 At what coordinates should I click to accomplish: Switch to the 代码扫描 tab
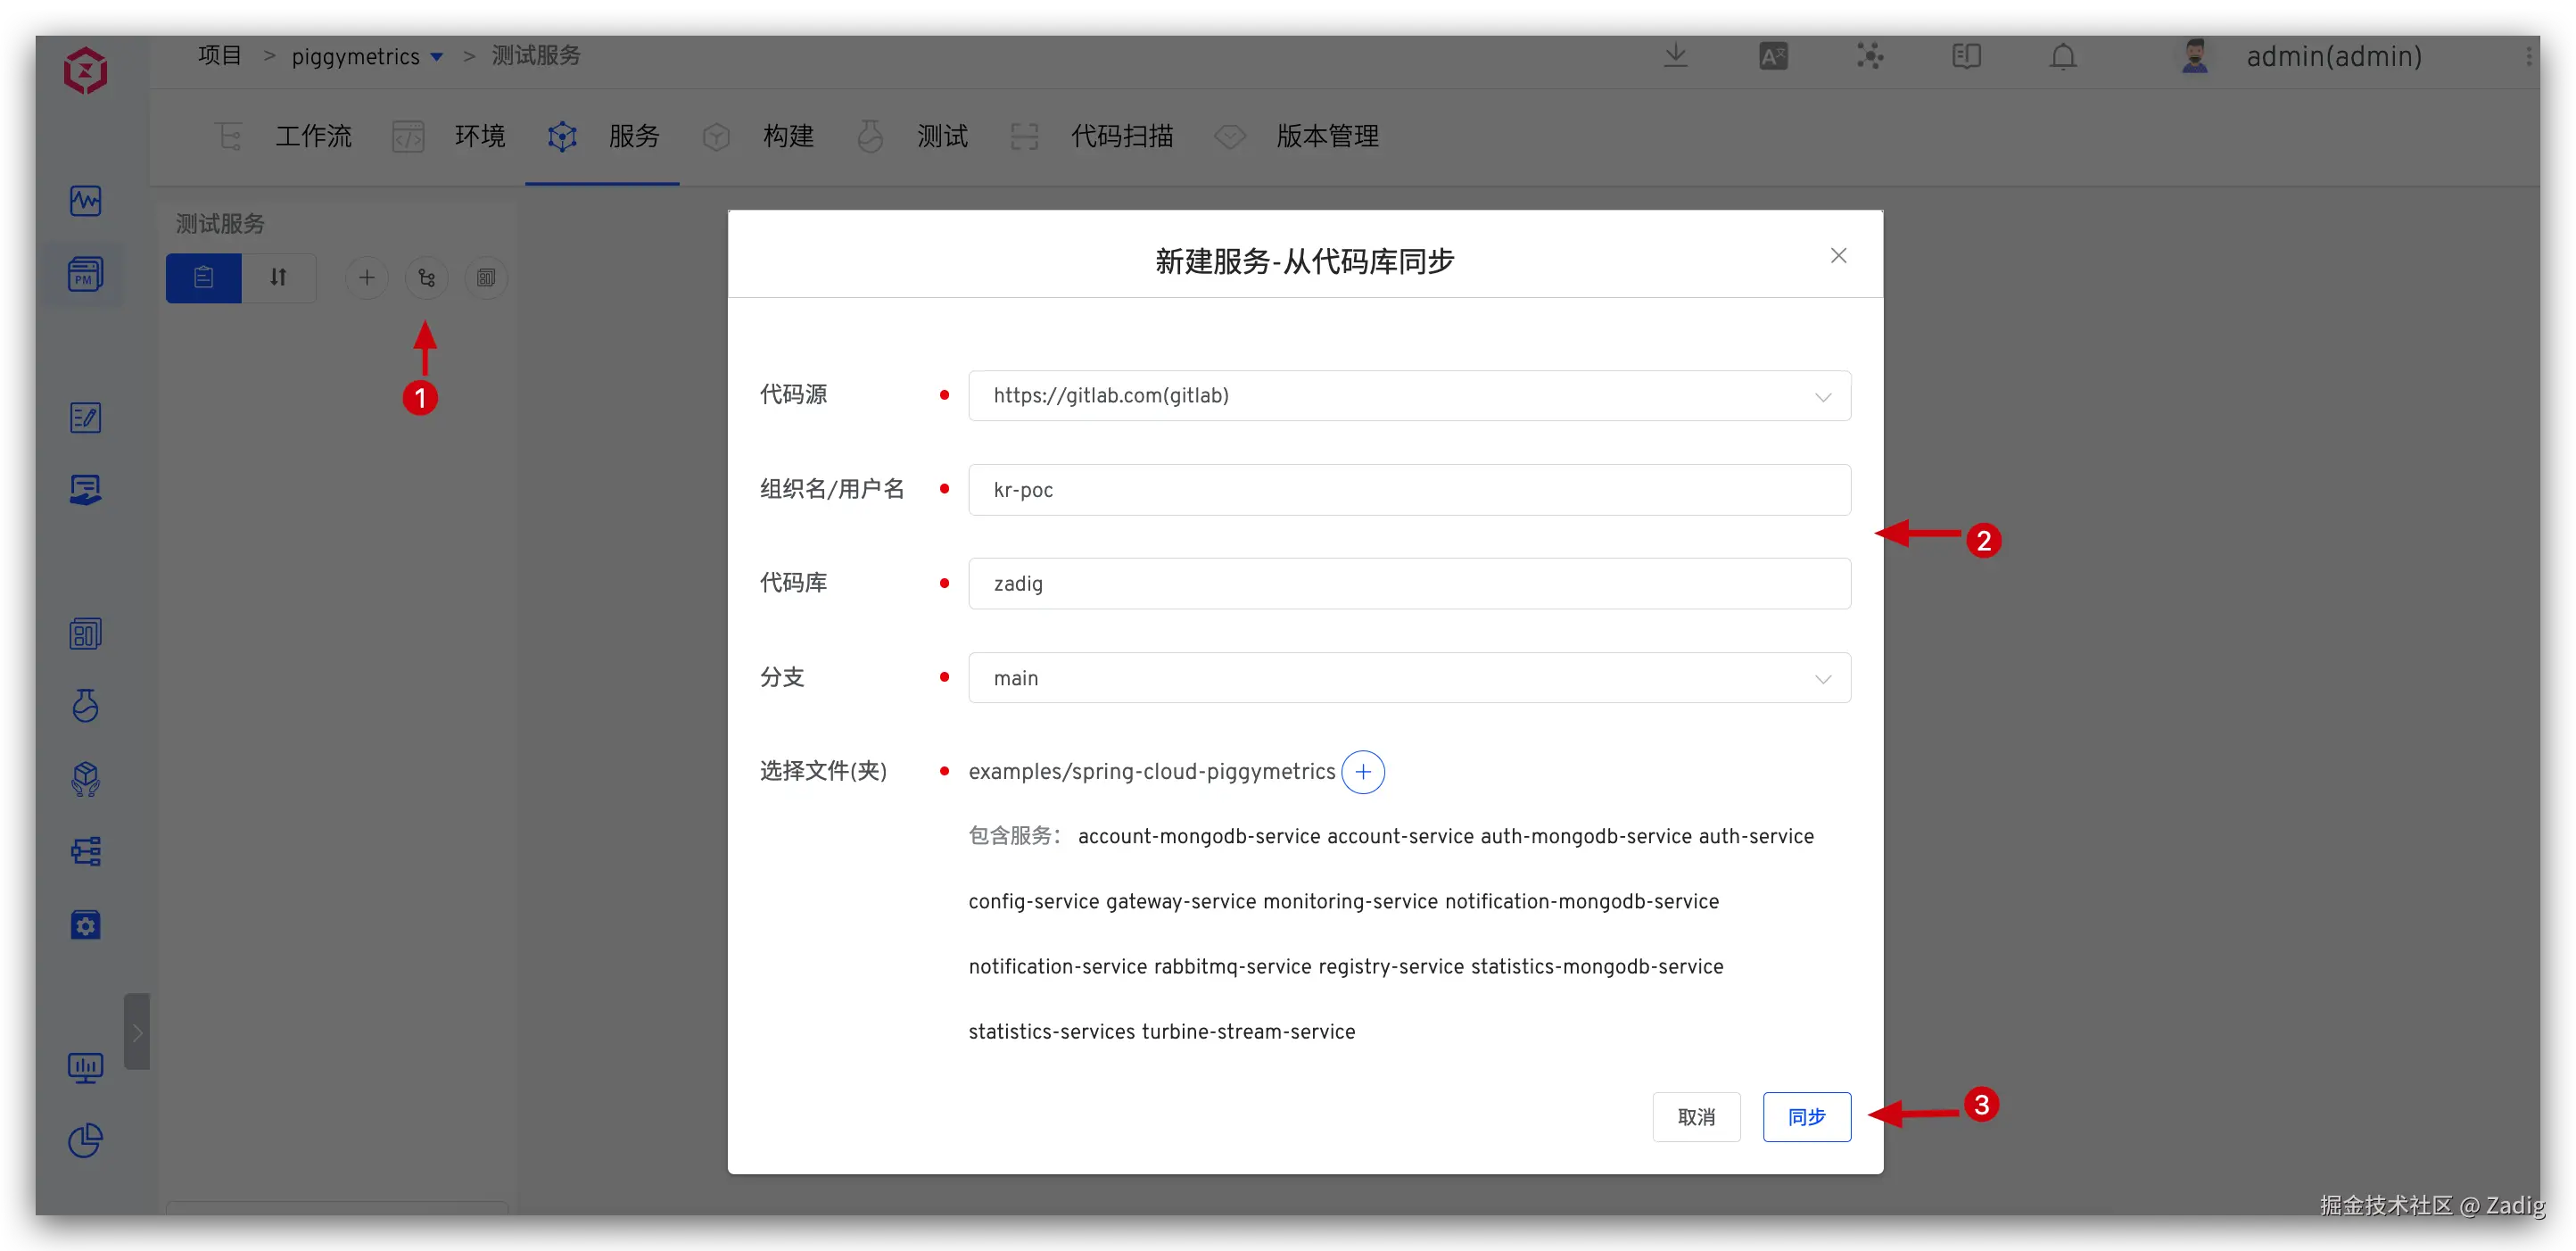(1122, 136)
